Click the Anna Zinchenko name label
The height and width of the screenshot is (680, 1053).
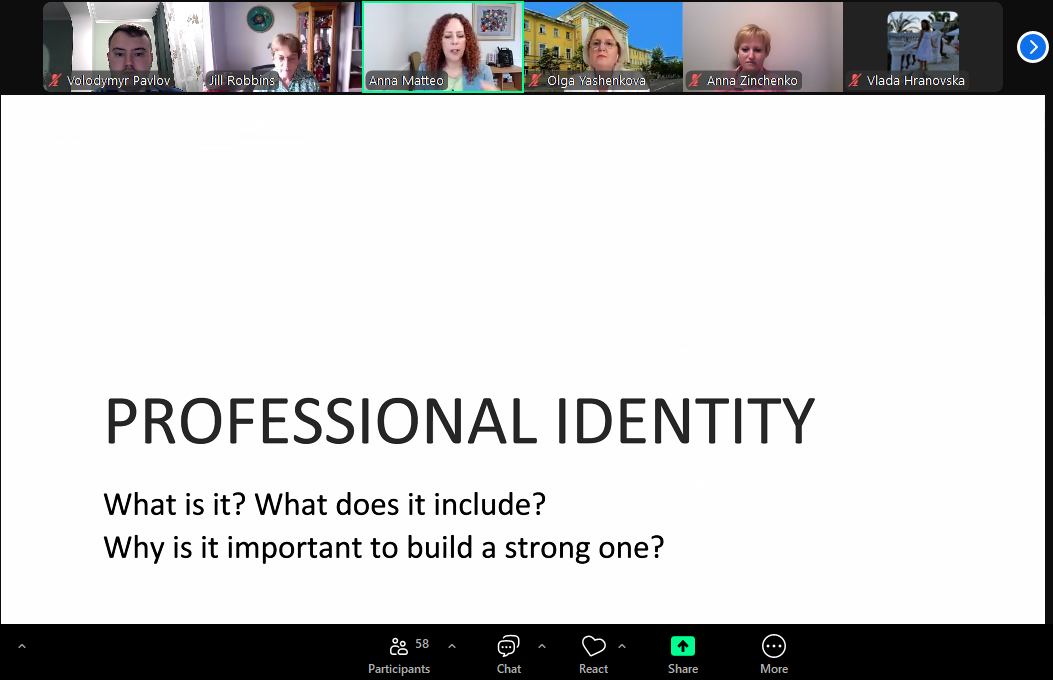[x=752, y=81]
